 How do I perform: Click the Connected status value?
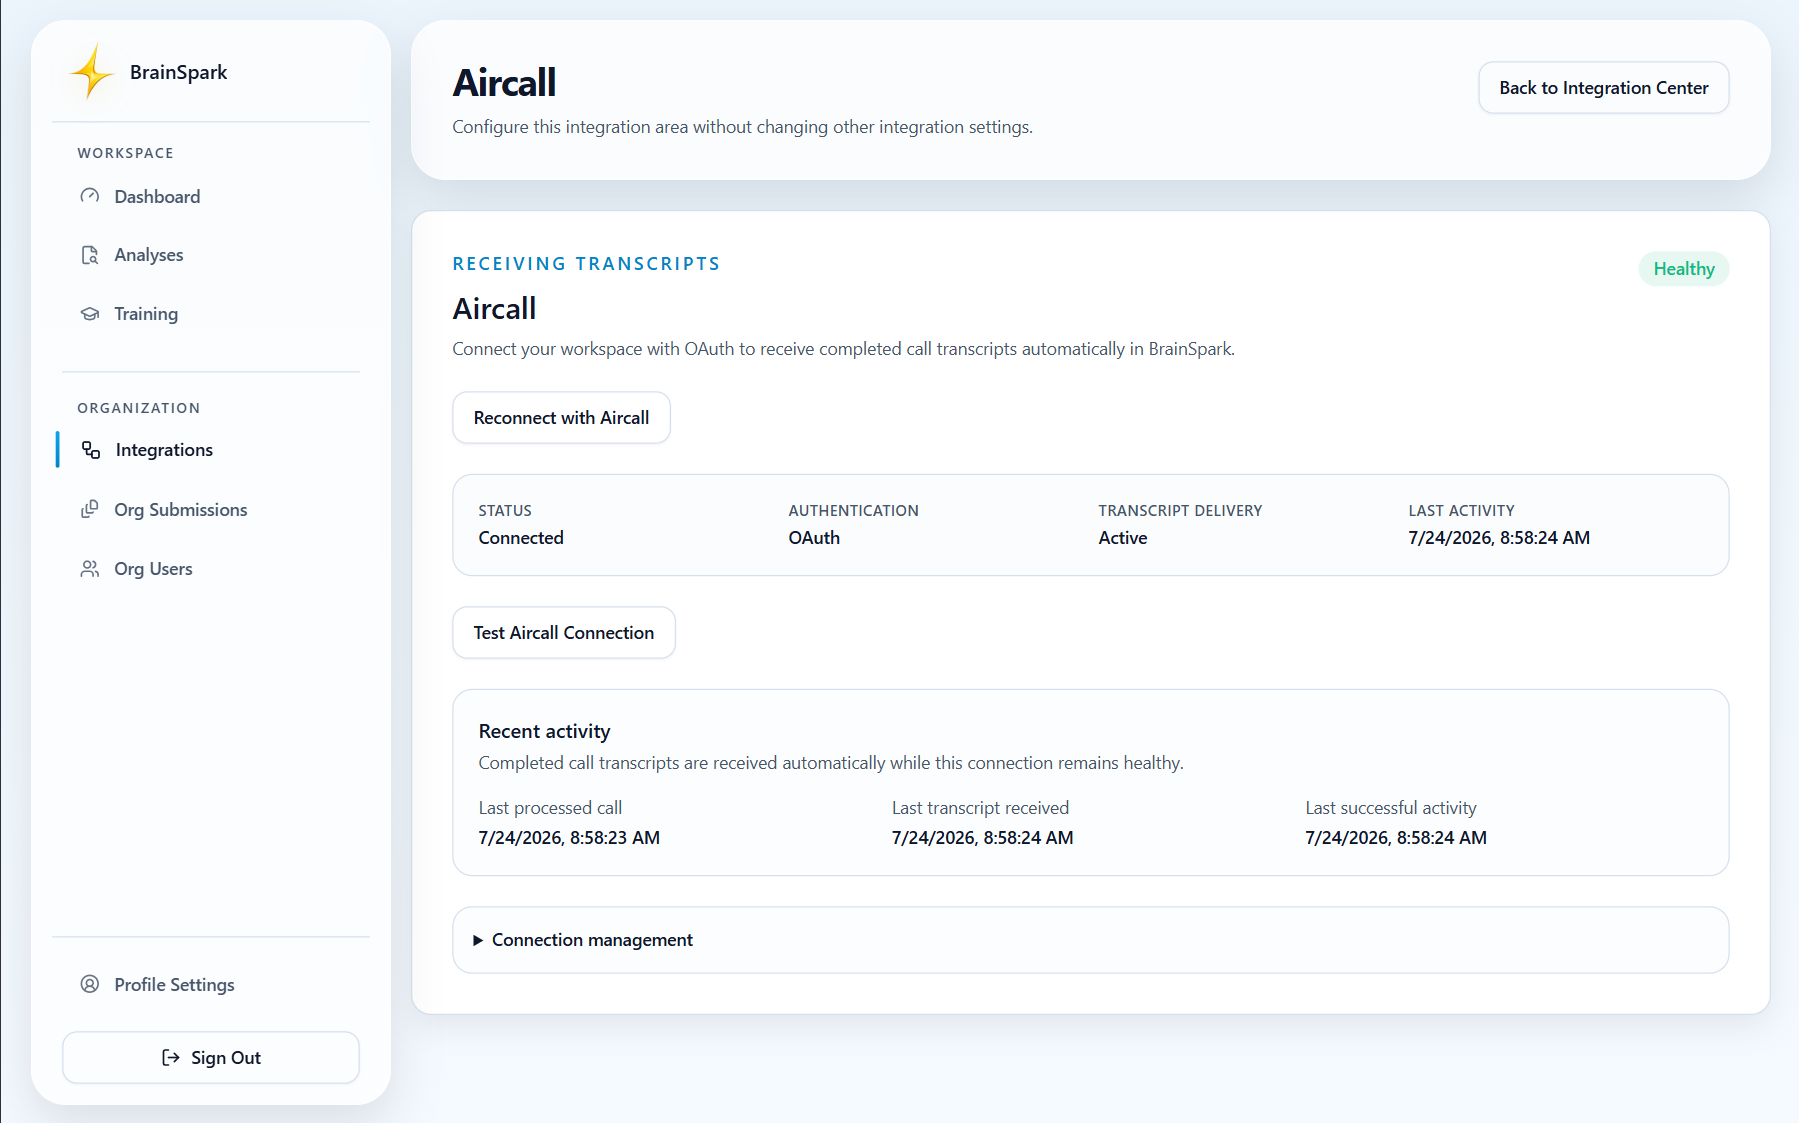click(x=521, y=538)
